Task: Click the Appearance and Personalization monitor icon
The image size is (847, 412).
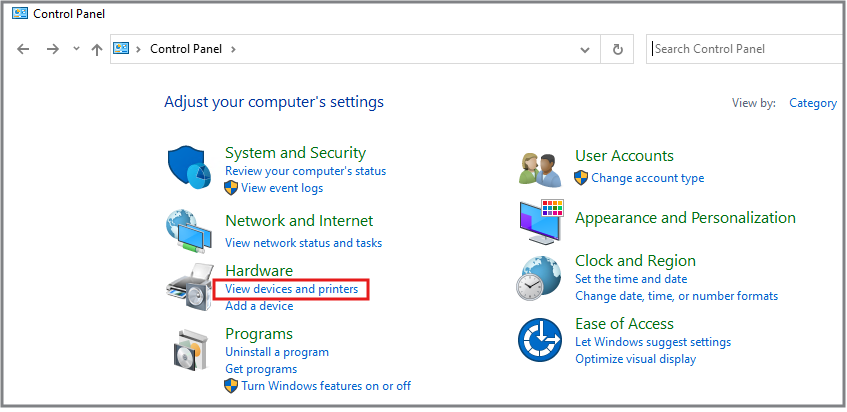Action: click(541, 221)
